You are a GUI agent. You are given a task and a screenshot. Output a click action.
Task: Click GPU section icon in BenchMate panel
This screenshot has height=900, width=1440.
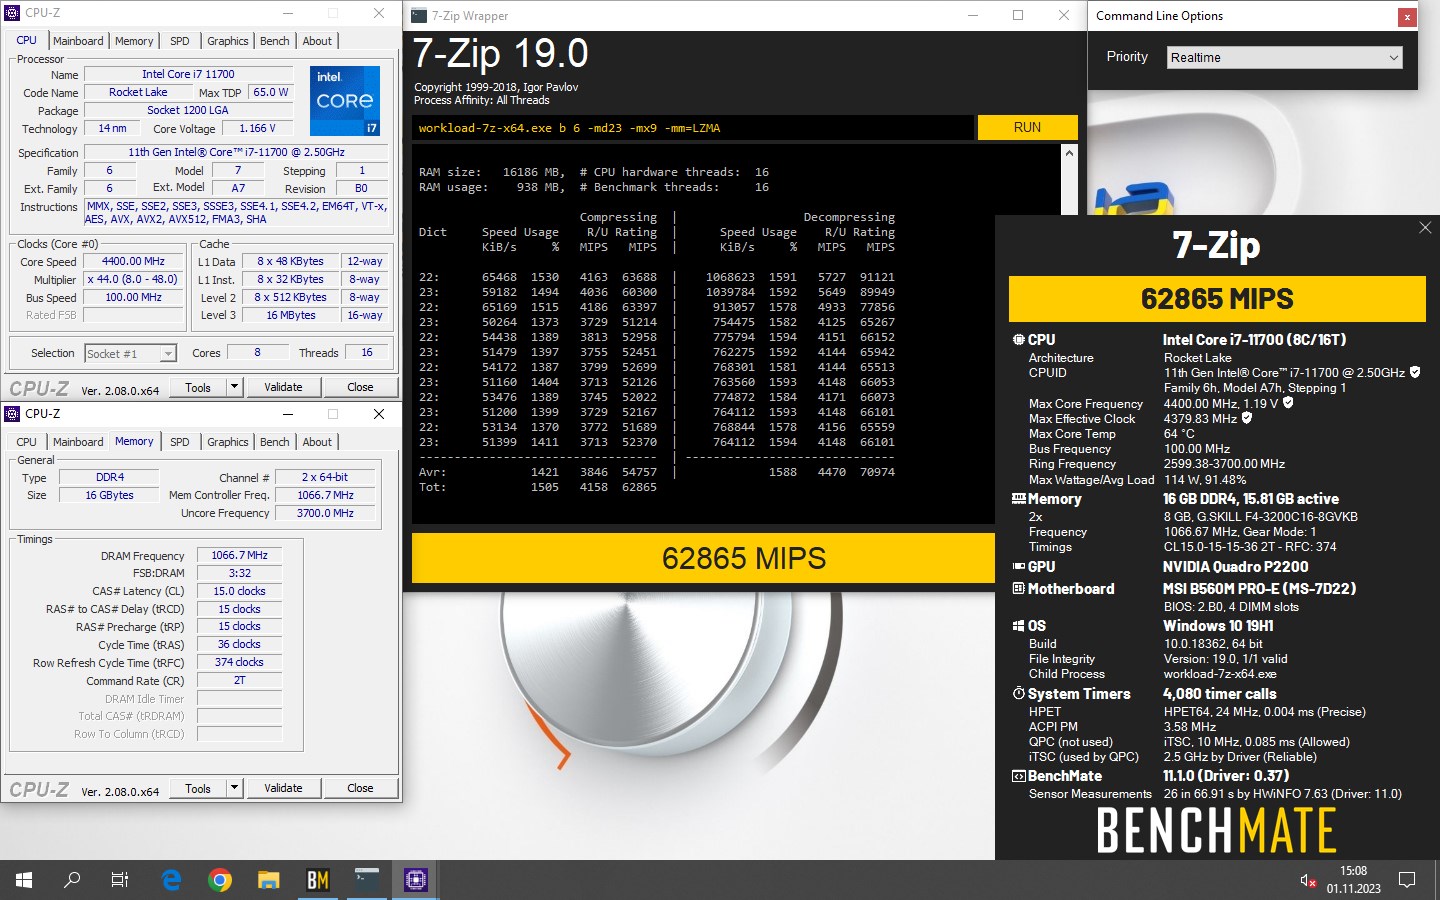click(x=1018, y=566)
